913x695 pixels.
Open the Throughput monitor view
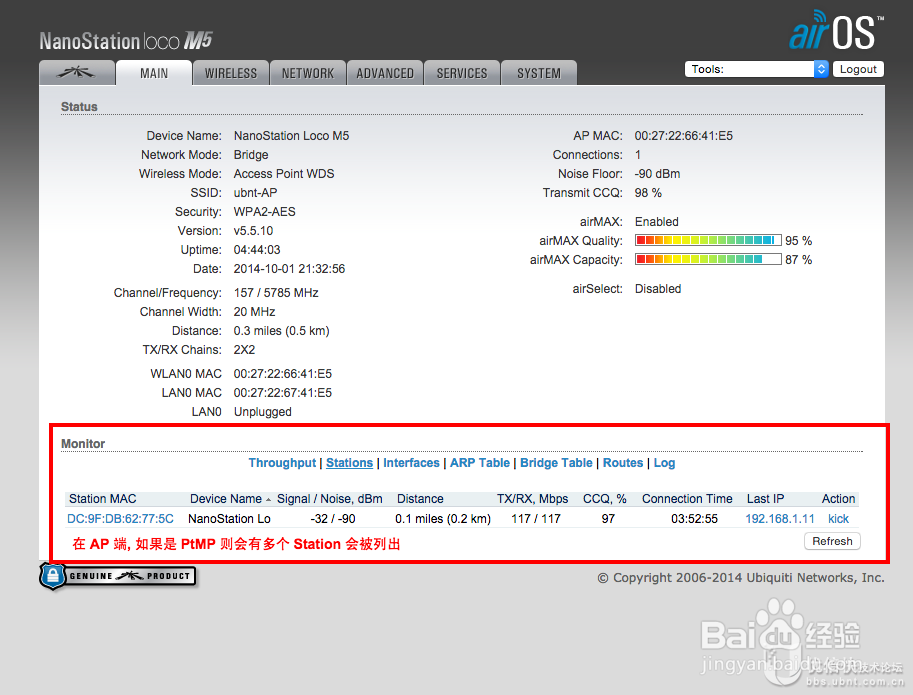click(282, 462)
